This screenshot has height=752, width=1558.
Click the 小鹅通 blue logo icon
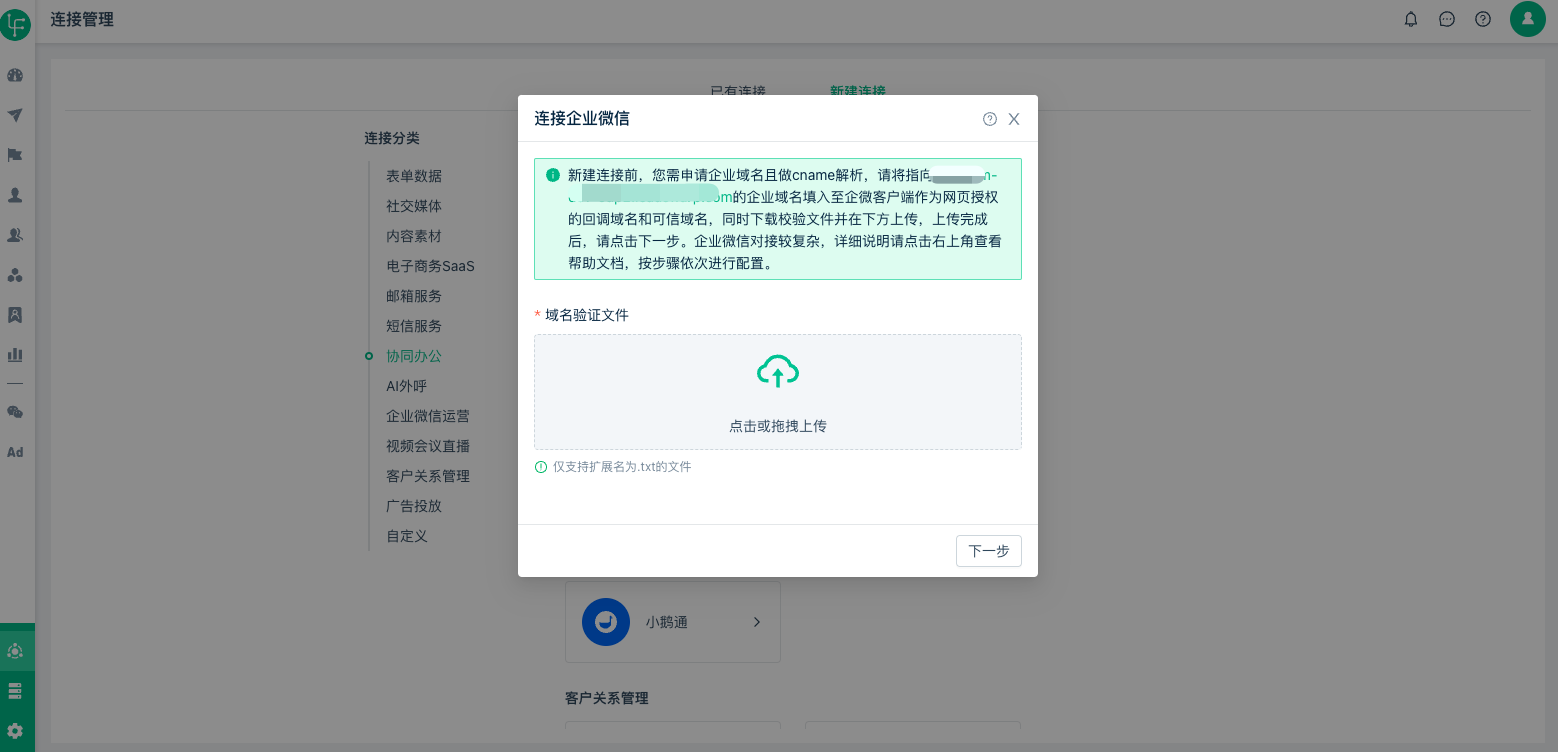pos(606,622)
